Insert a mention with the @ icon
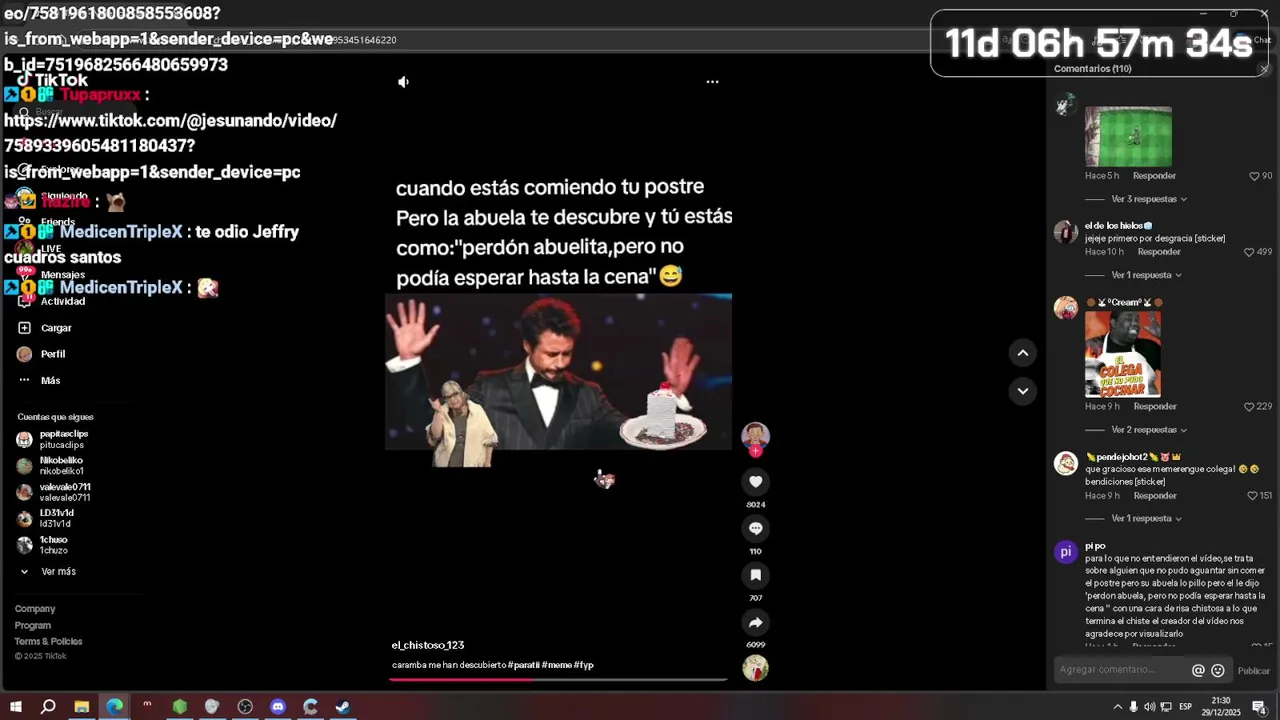This screenshot has width=1280, height=720. tap(1198, 671)
